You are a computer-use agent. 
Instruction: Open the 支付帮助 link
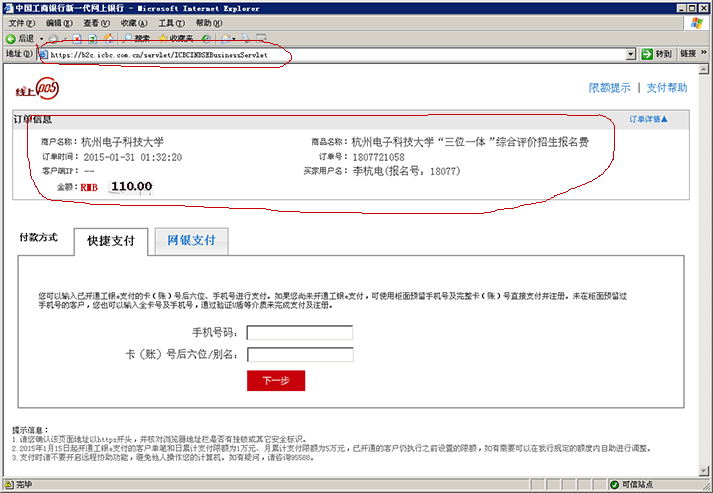point(667,88)
